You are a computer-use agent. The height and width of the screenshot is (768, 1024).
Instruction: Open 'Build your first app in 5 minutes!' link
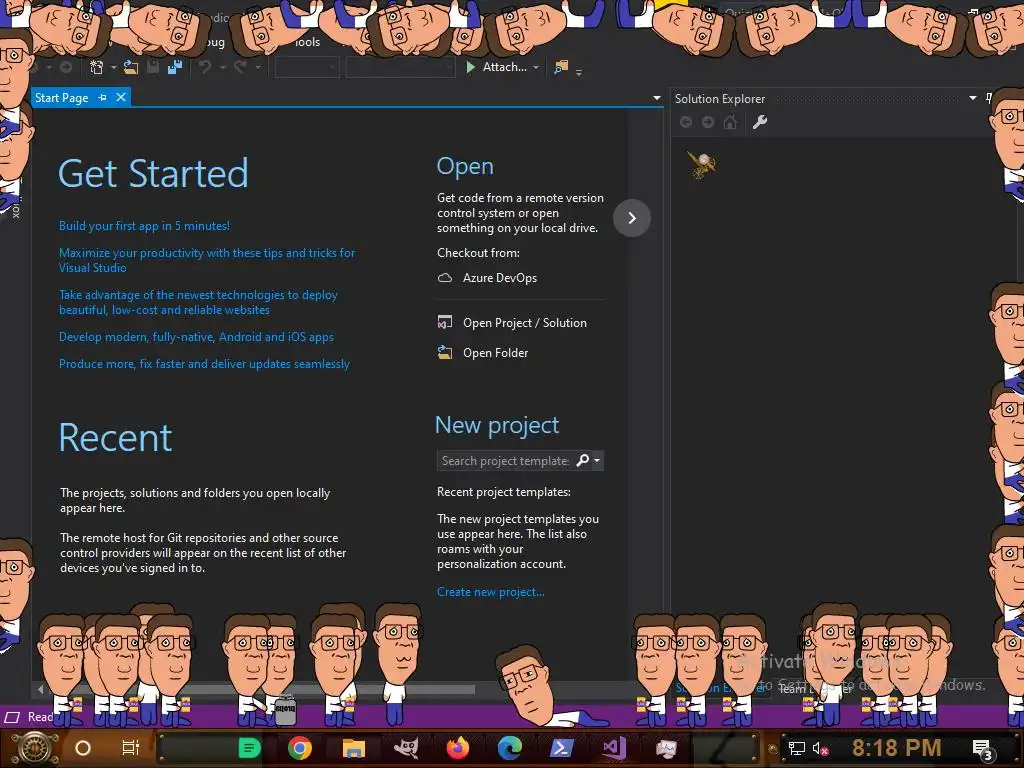click(144, 226)
